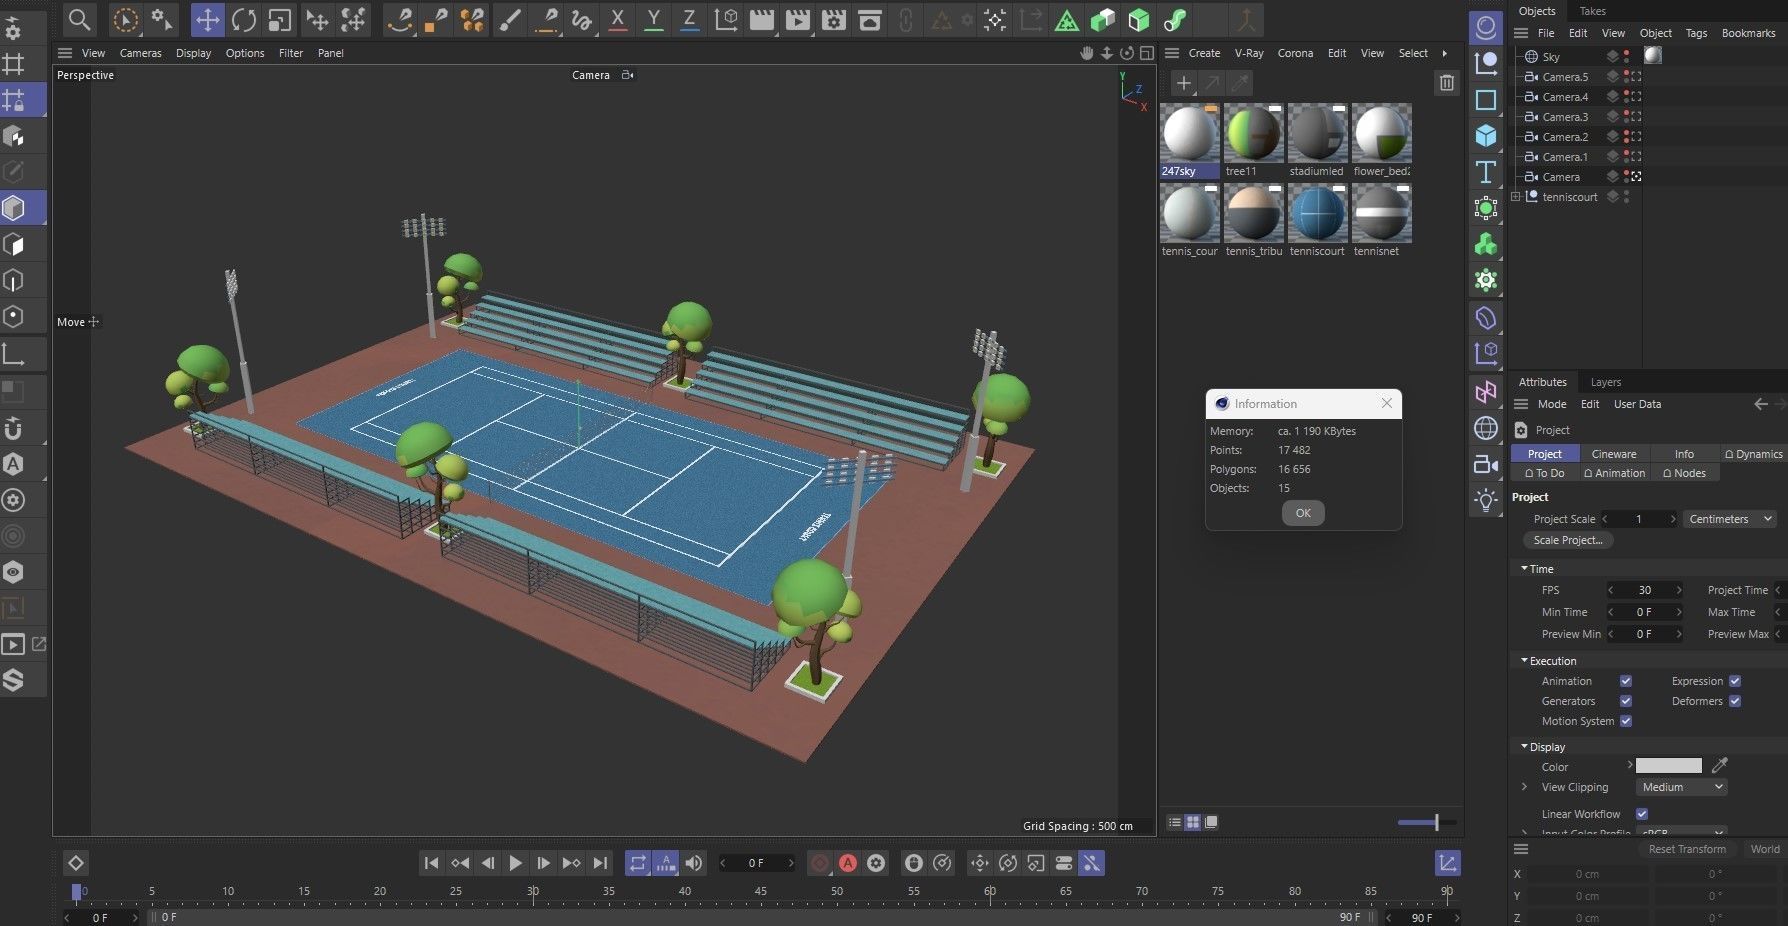Open the Cameras viewport menu
Screen dimensions: 1788x926
coord(140,53)
